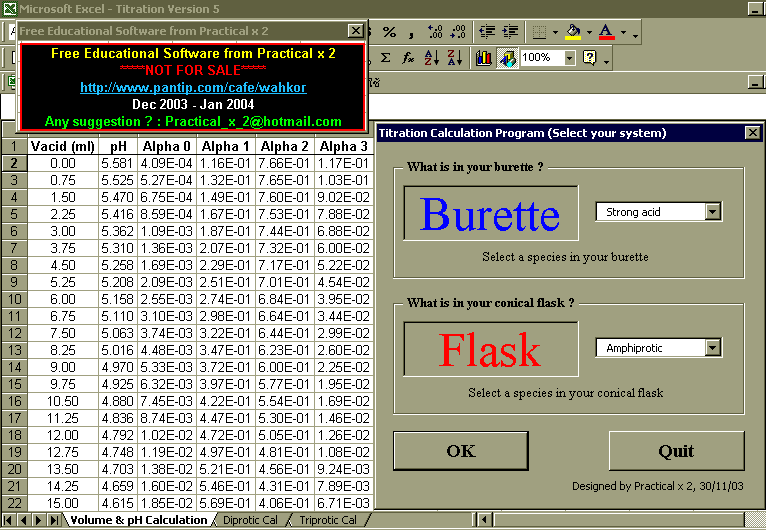Click the AutoSum sigma icon
The height and width of the screenshot is (530, 766).
click(x=386, y=58)
